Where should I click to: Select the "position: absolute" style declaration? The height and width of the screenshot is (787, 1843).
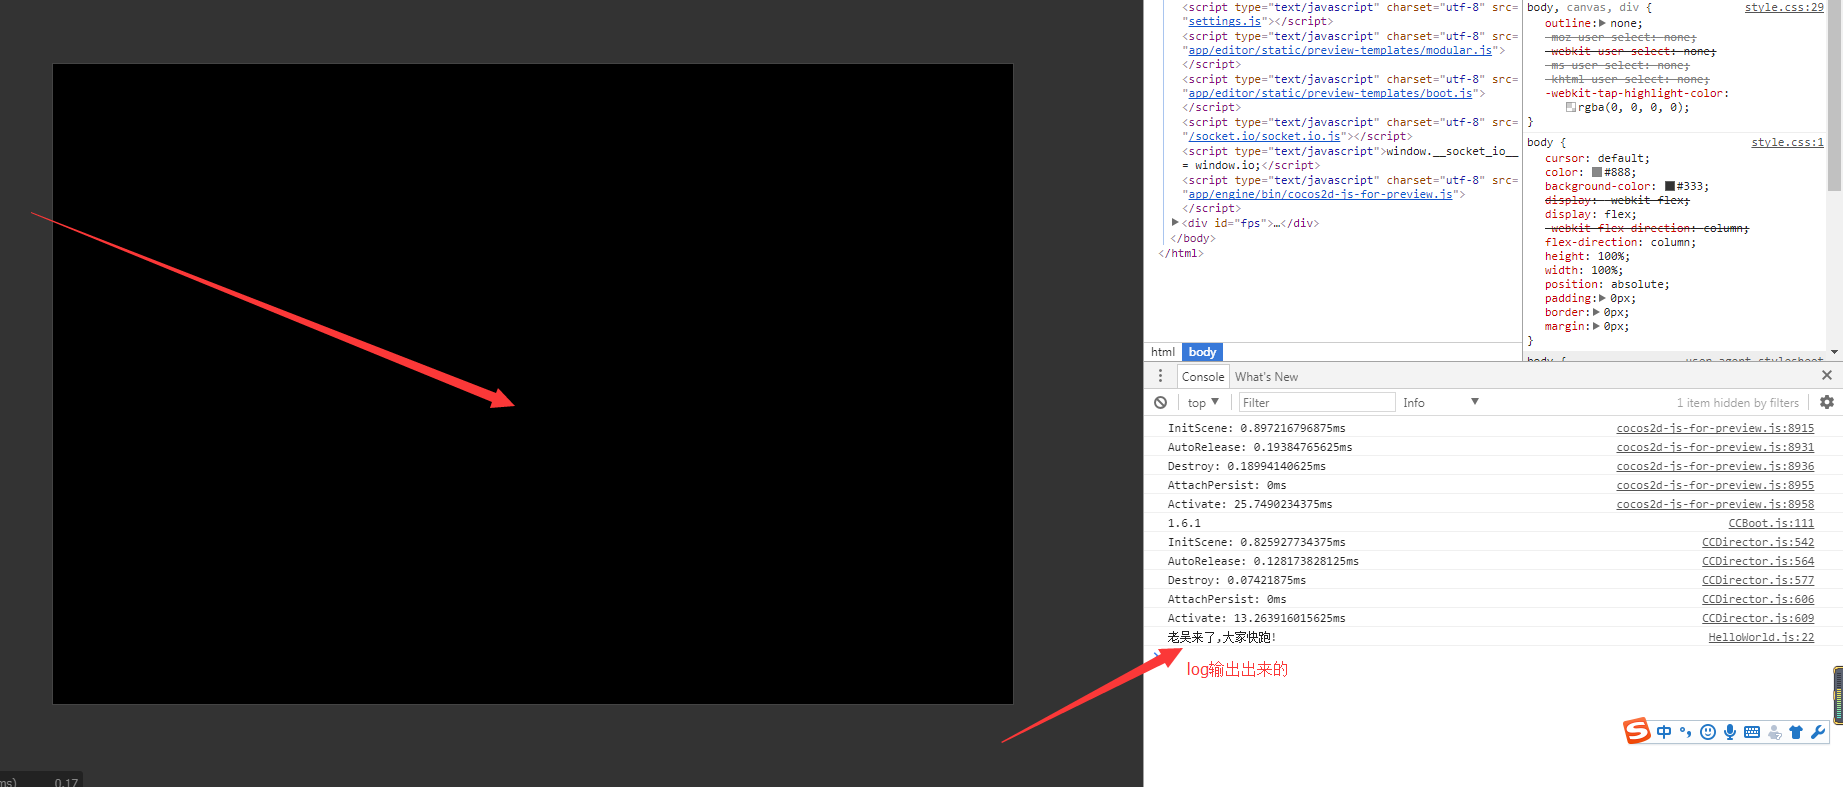pos(1607,284)
